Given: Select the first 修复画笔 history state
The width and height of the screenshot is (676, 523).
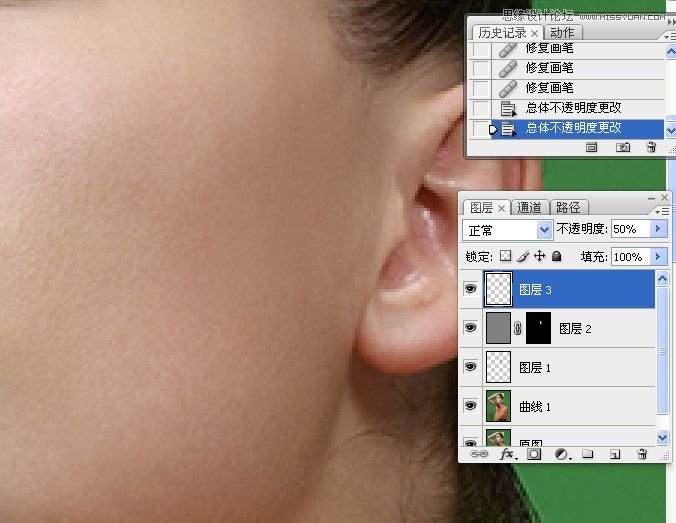Looking at the screenshot, I should (578, 49).
